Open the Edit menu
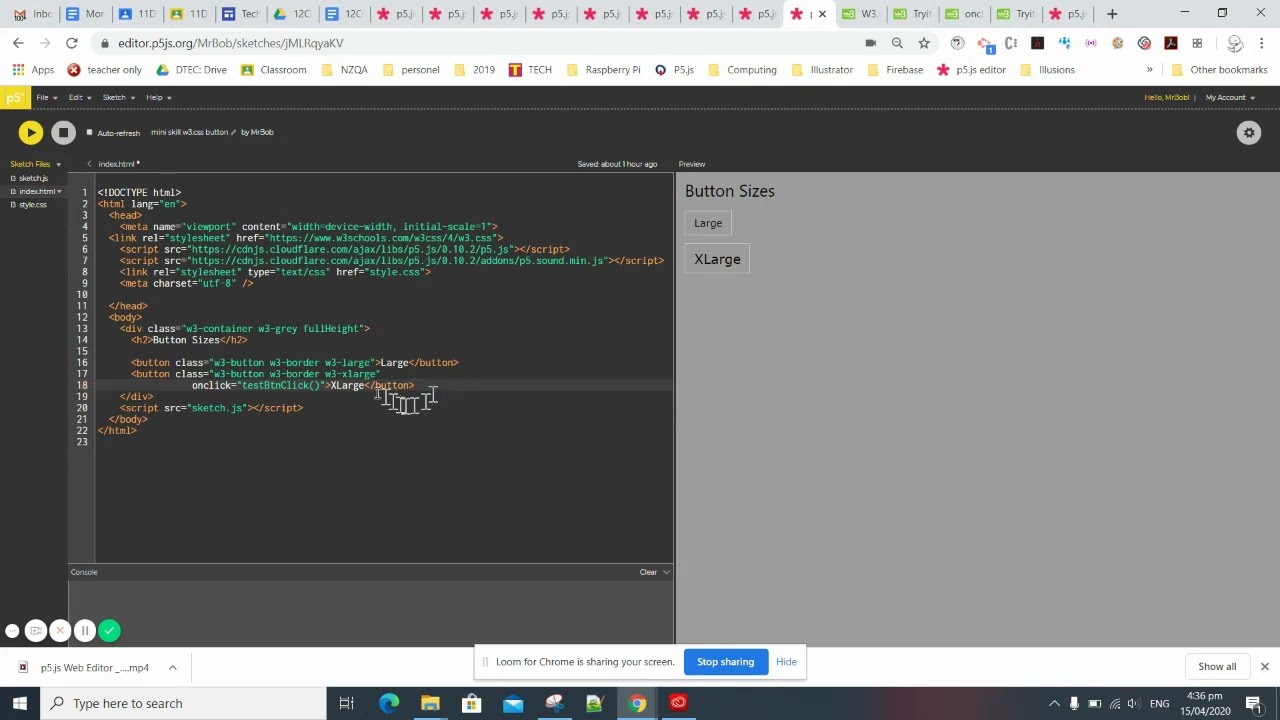 (80, 97)
